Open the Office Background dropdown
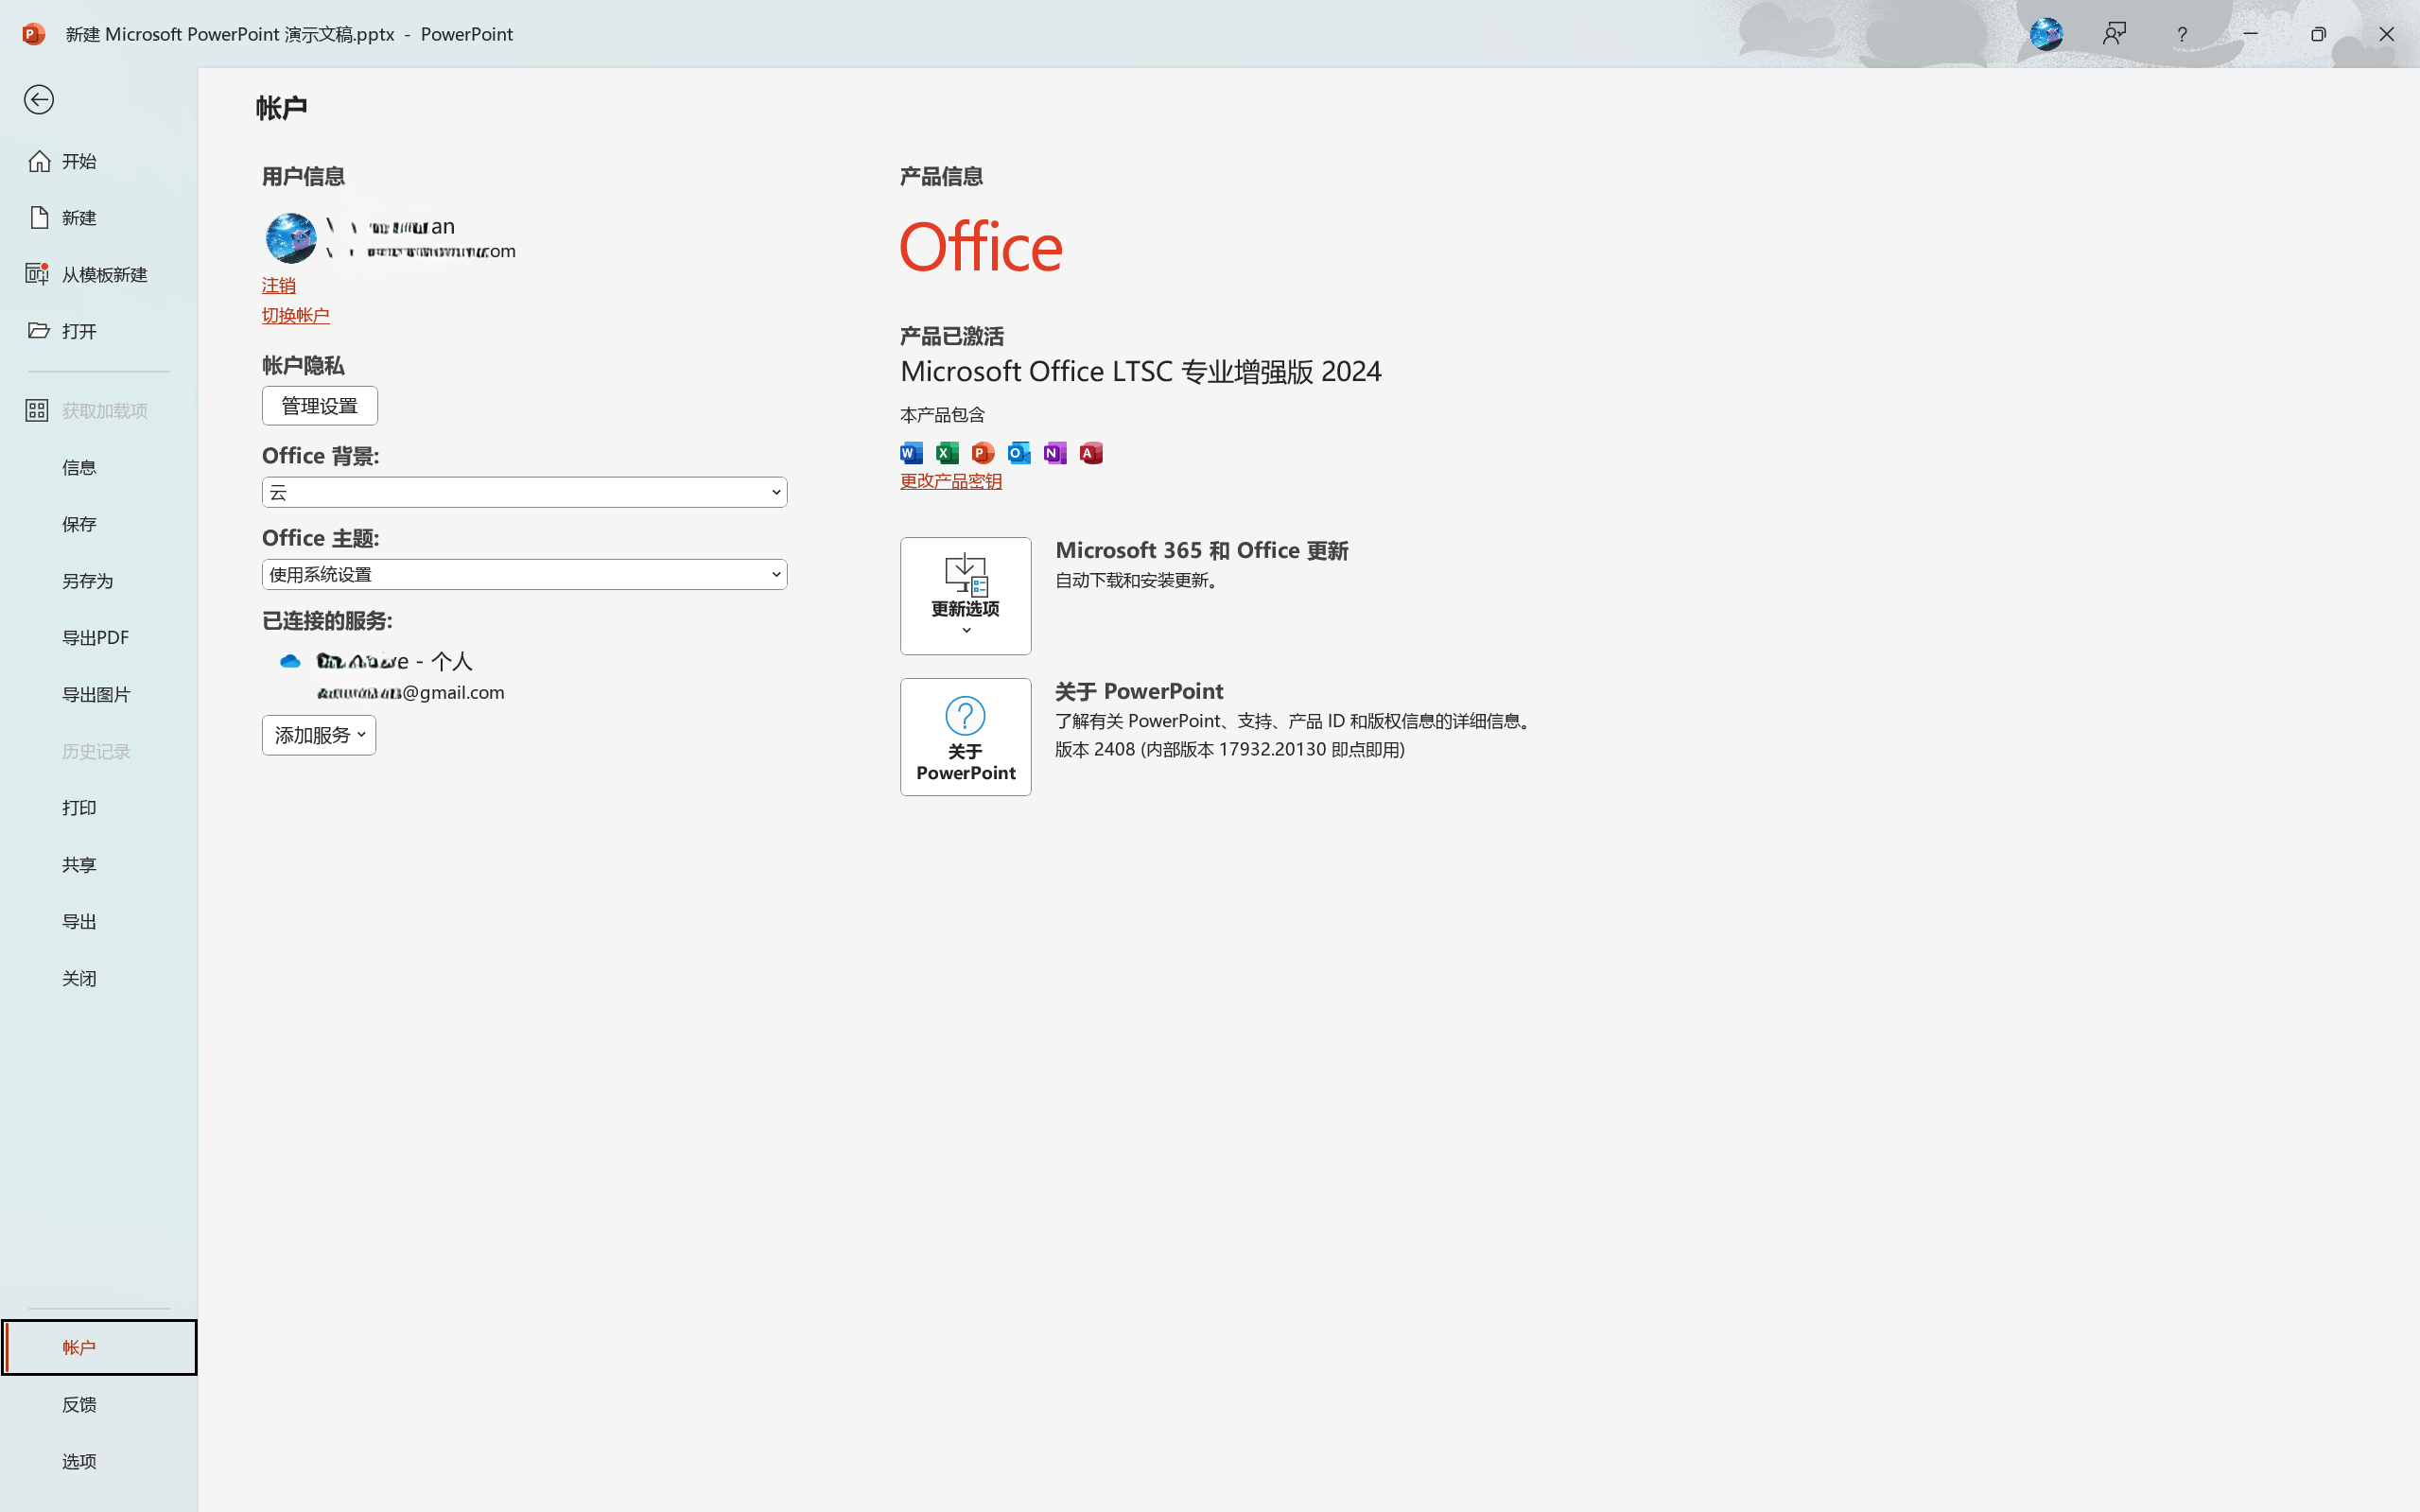 tap(524, 492)
